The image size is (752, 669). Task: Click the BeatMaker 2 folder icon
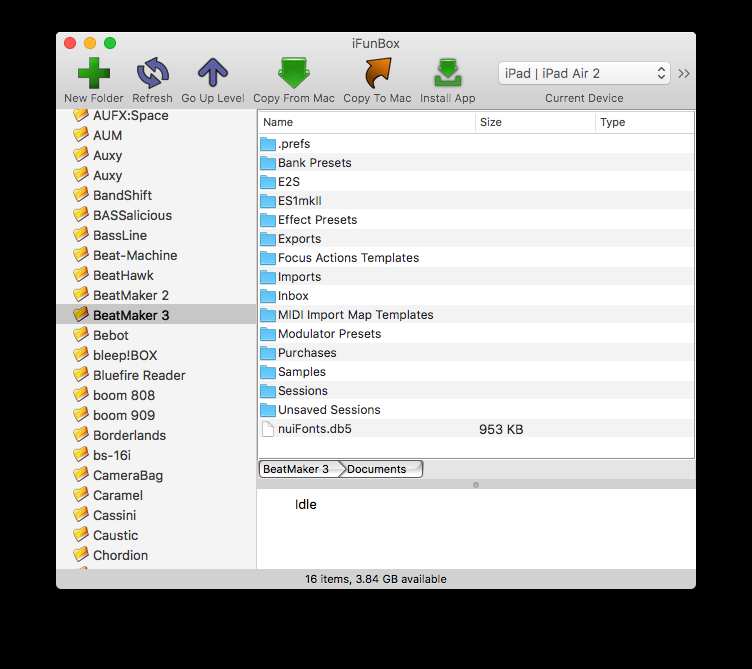click(x=81, y=295)
